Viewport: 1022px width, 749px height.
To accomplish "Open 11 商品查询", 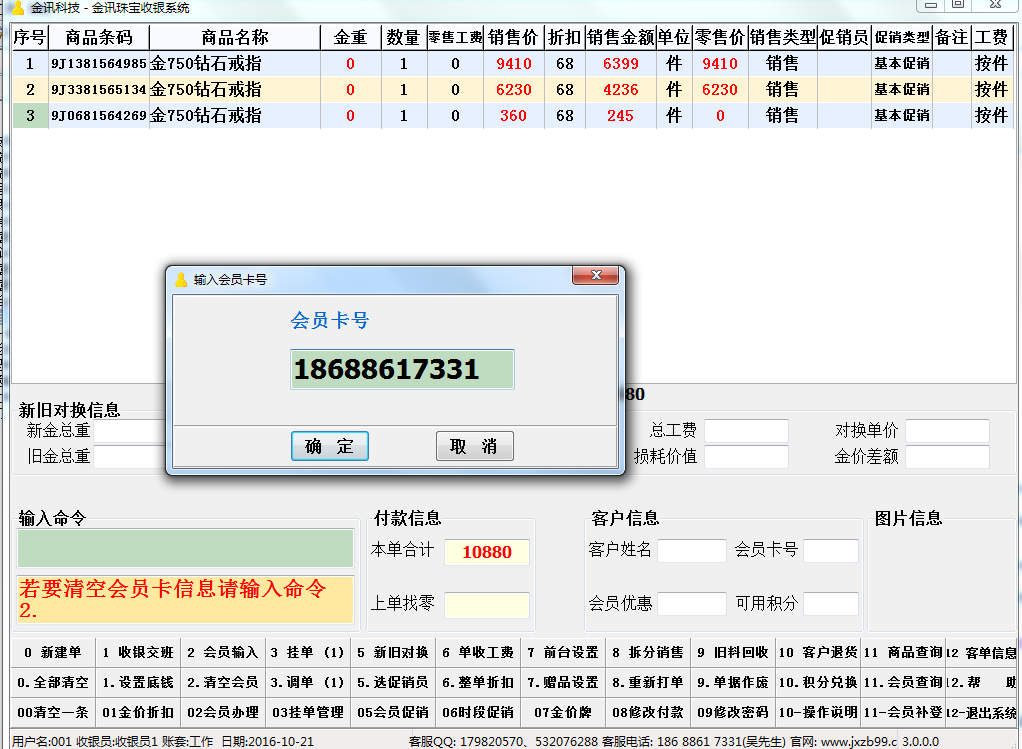I will [x=903, y=653].
